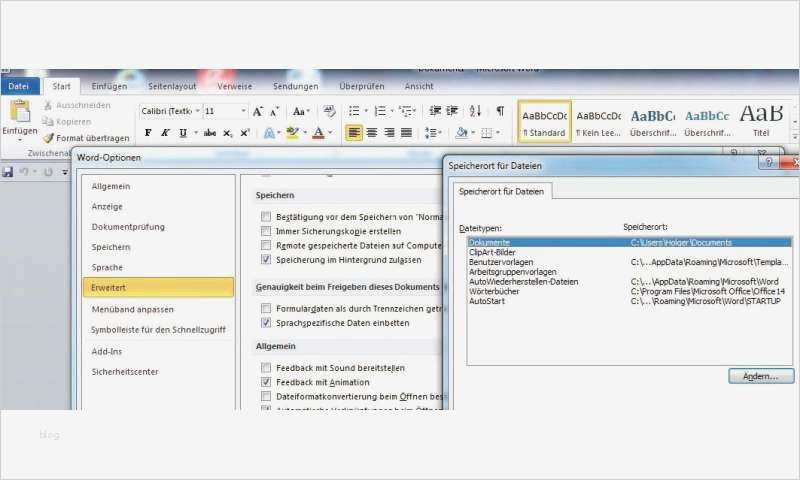
Task: Enable Feedback mit Sound bereitstellen
Action: 266,367
